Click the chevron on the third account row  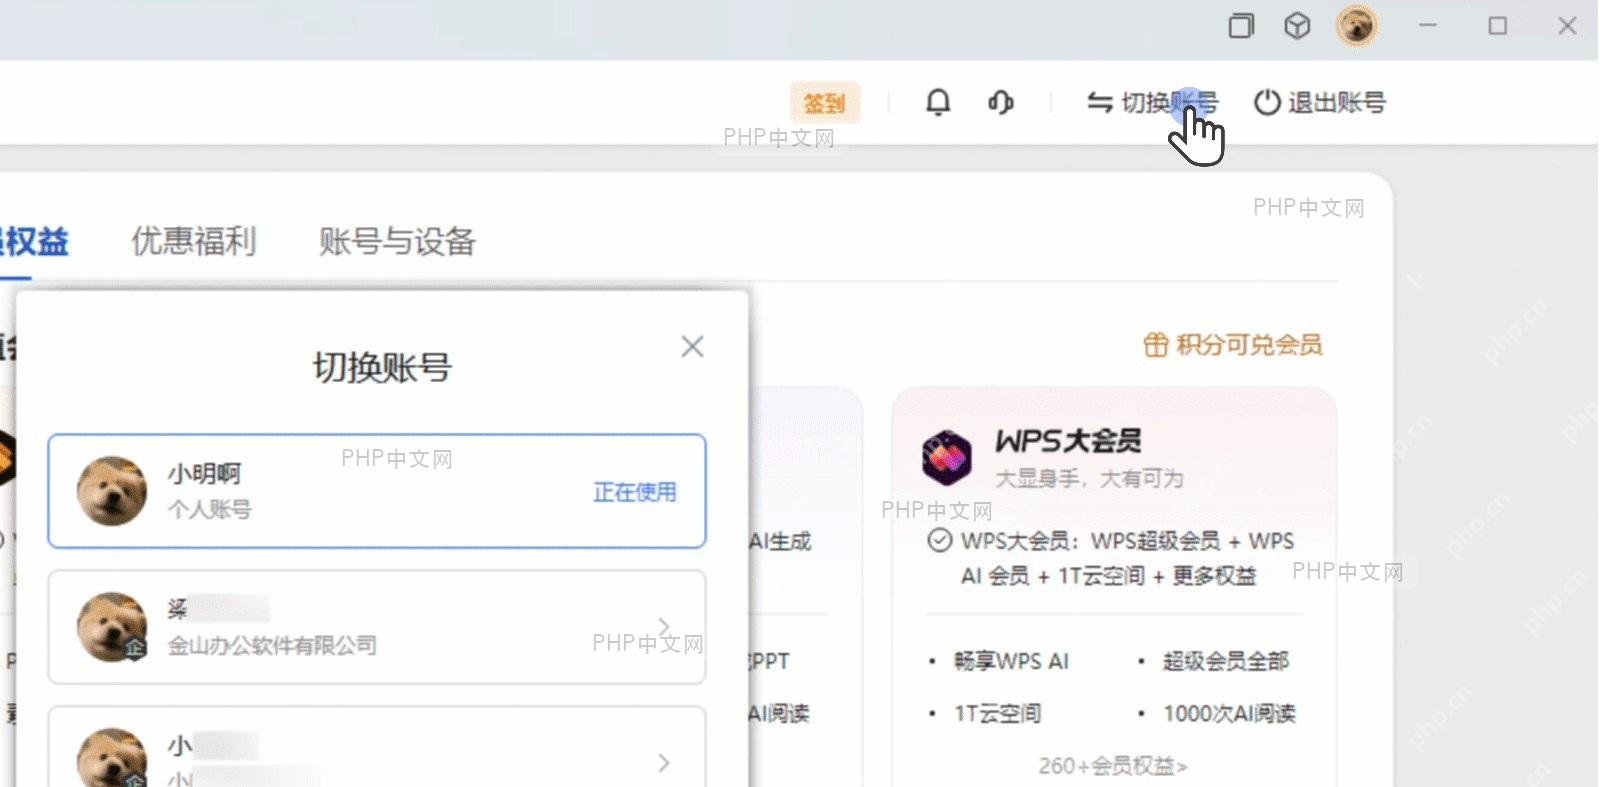[664, 763]
